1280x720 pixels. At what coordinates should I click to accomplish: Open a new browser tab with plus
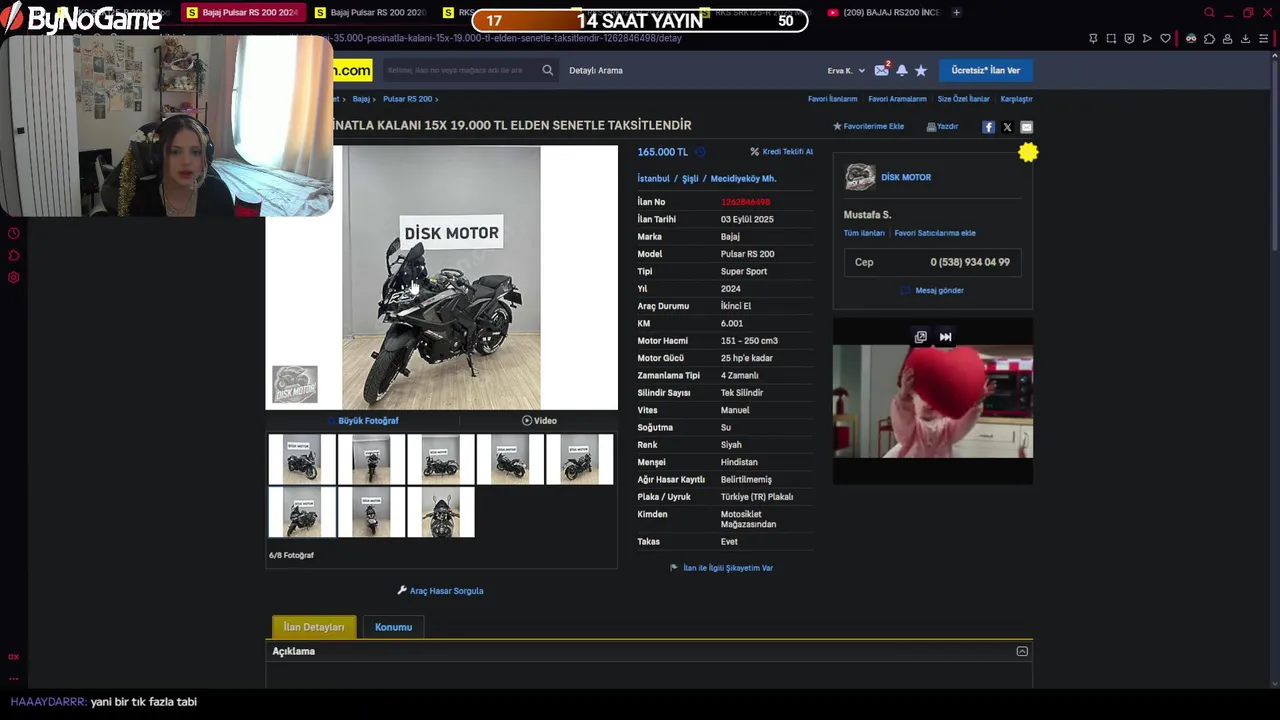tap(956, 13)
